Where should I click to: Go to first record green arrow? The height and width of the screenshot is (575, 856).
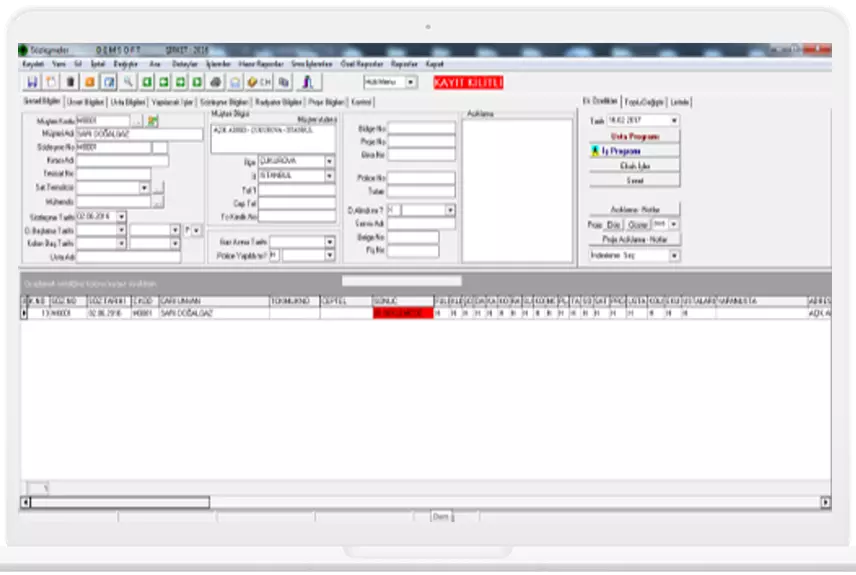(x=147, y=82)
